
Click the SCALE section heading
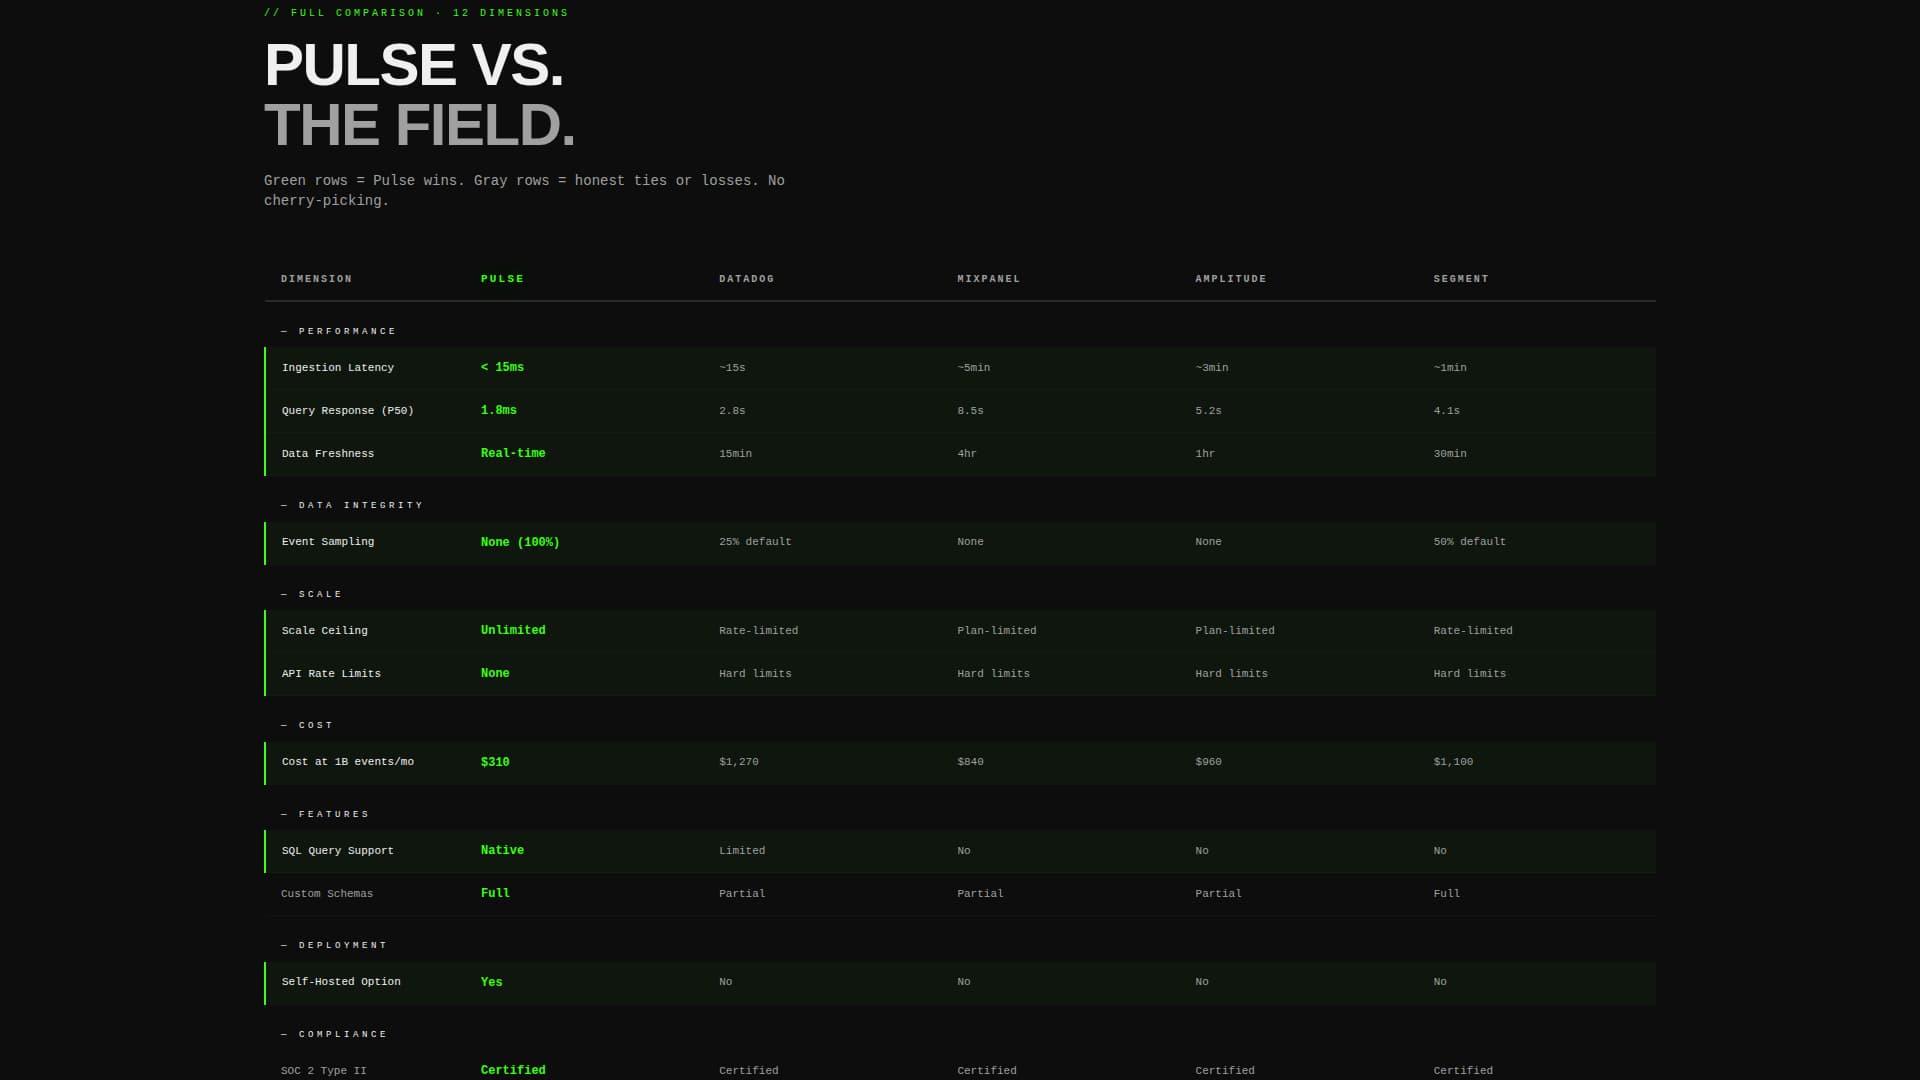click(x=311, y=594)
